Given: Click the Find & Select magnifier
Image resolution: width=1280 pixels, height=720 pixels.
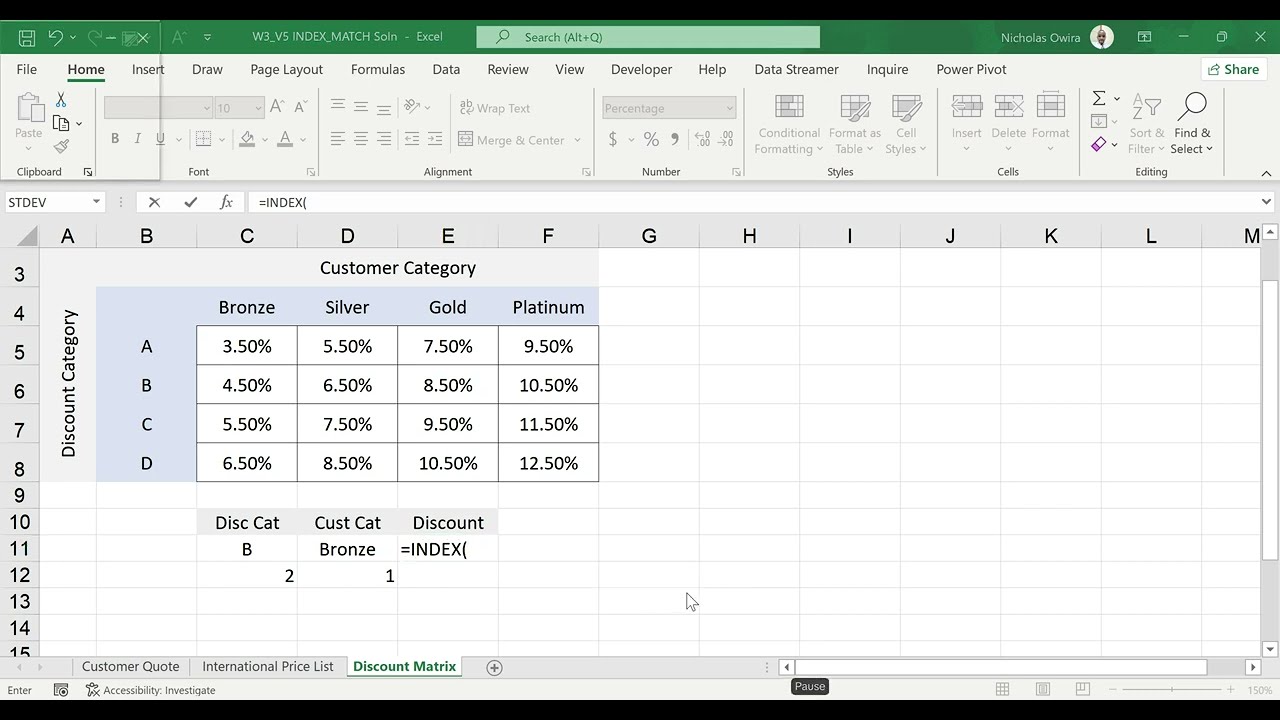Looking at the screenshot, I should 1192,124.
